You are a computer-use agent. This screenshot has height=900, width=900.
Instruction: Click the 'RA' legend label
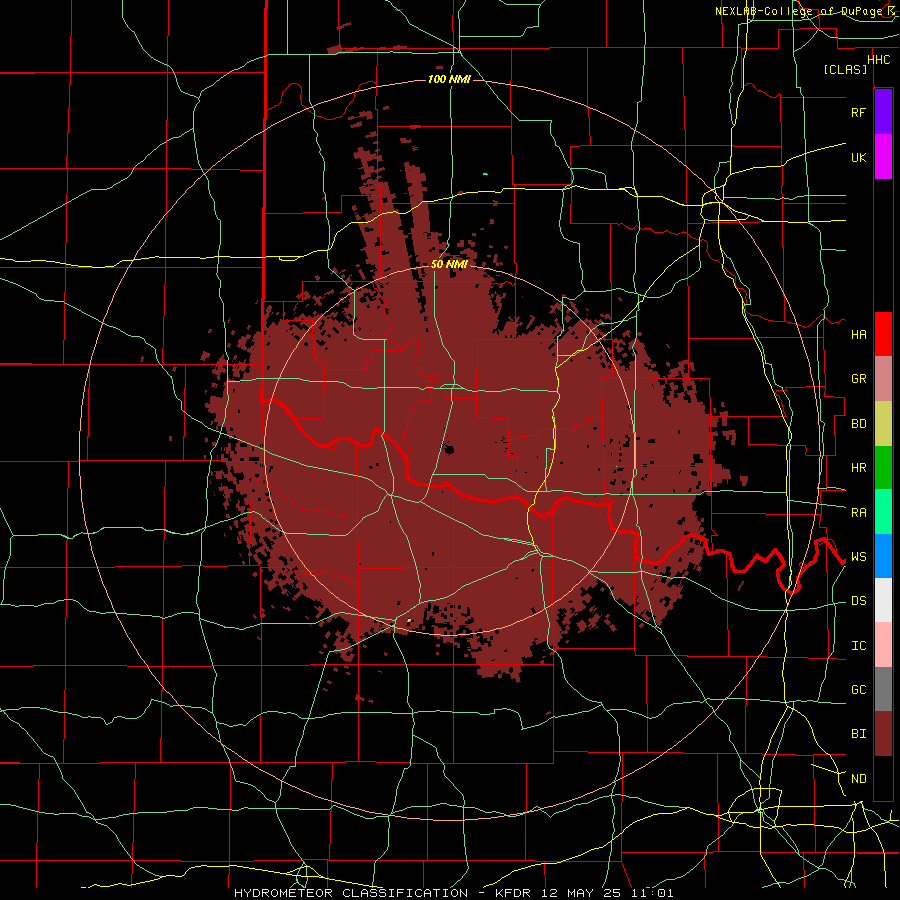tap(858, 512)
